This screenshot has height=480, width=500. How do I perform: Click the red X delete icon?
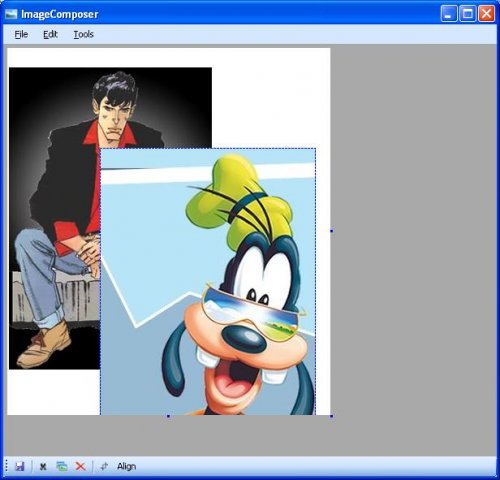click(80, 466)
